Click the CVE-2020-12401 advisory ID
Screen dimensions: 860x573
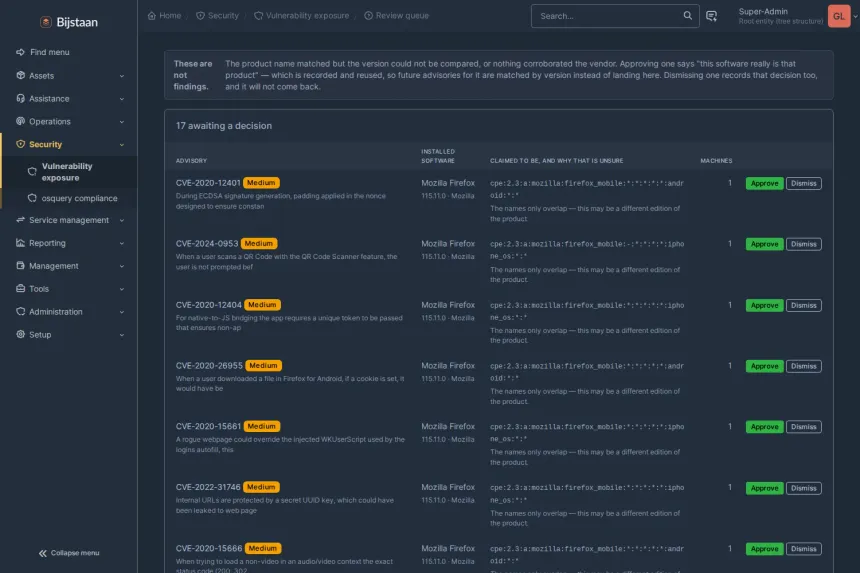(x=208, y=183)
